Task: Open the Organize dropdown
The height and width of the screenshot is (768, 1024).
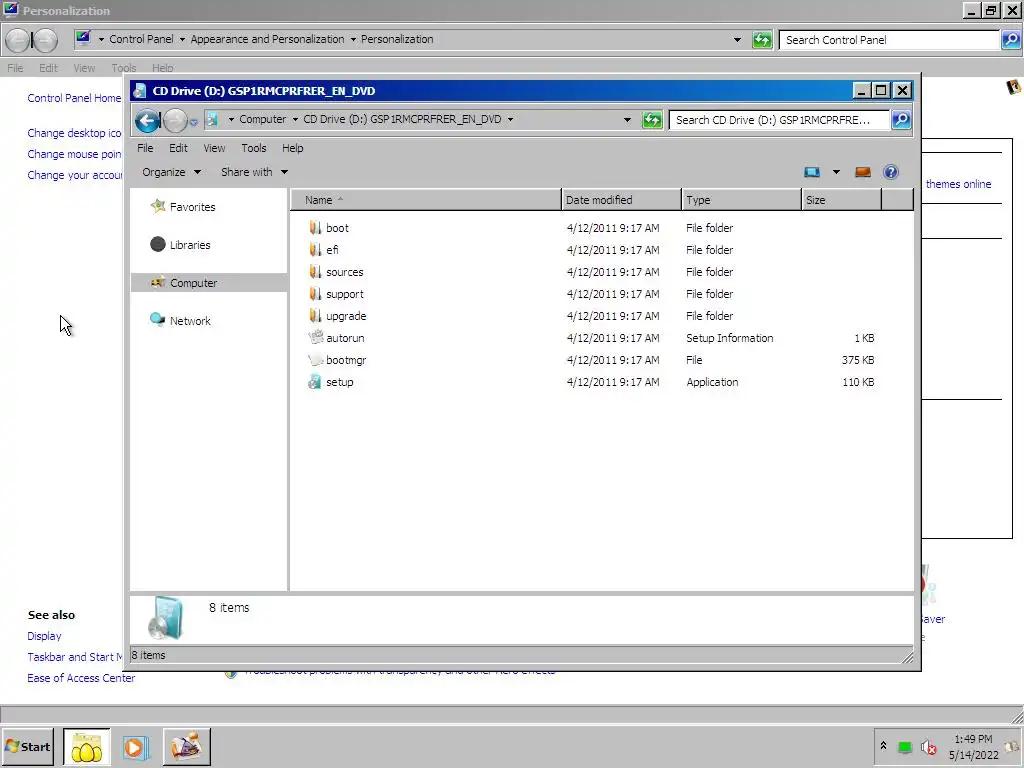Action: pyautogui.click(x=171, y=172)
